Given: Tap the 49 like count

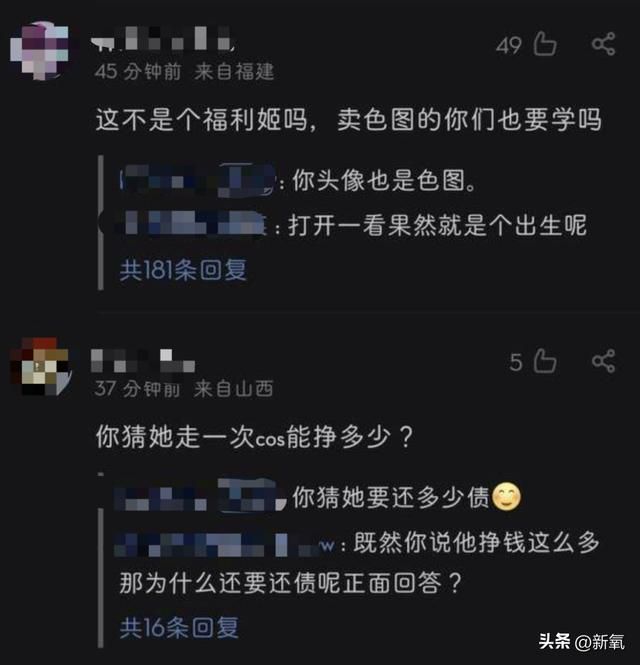Looking at the screenshot, I should (x=509, y=45).
